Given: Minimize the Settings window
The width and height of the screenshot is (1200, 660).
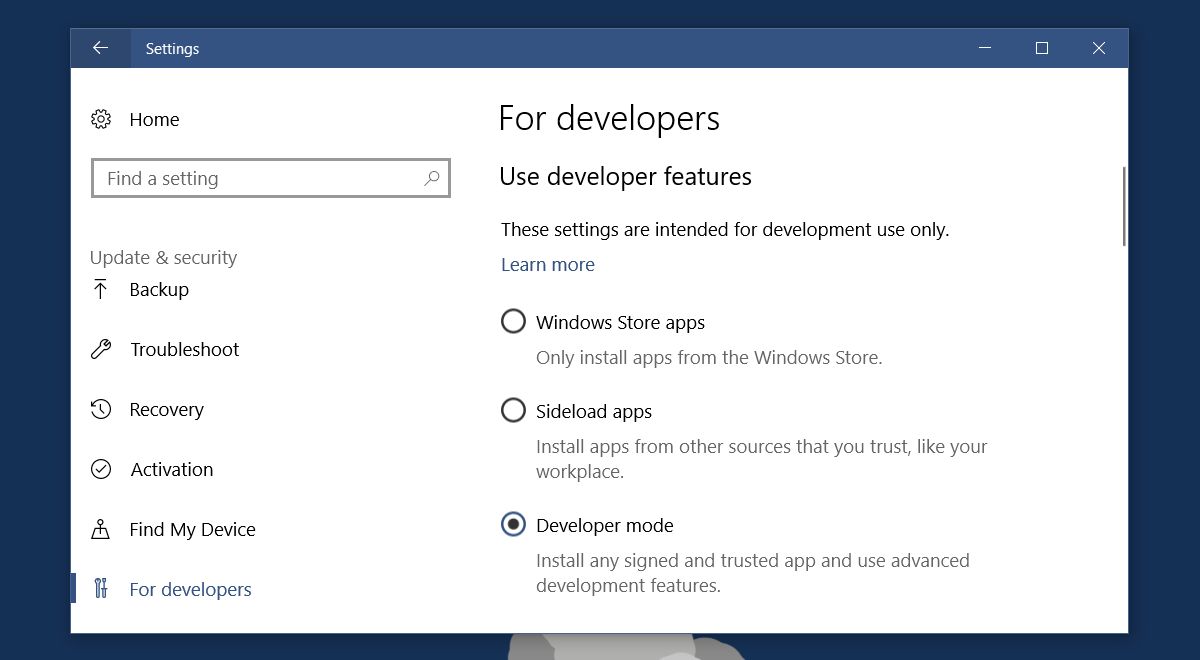Looking at the screenshot, I should pyautogui.click(x=986, y=48).
